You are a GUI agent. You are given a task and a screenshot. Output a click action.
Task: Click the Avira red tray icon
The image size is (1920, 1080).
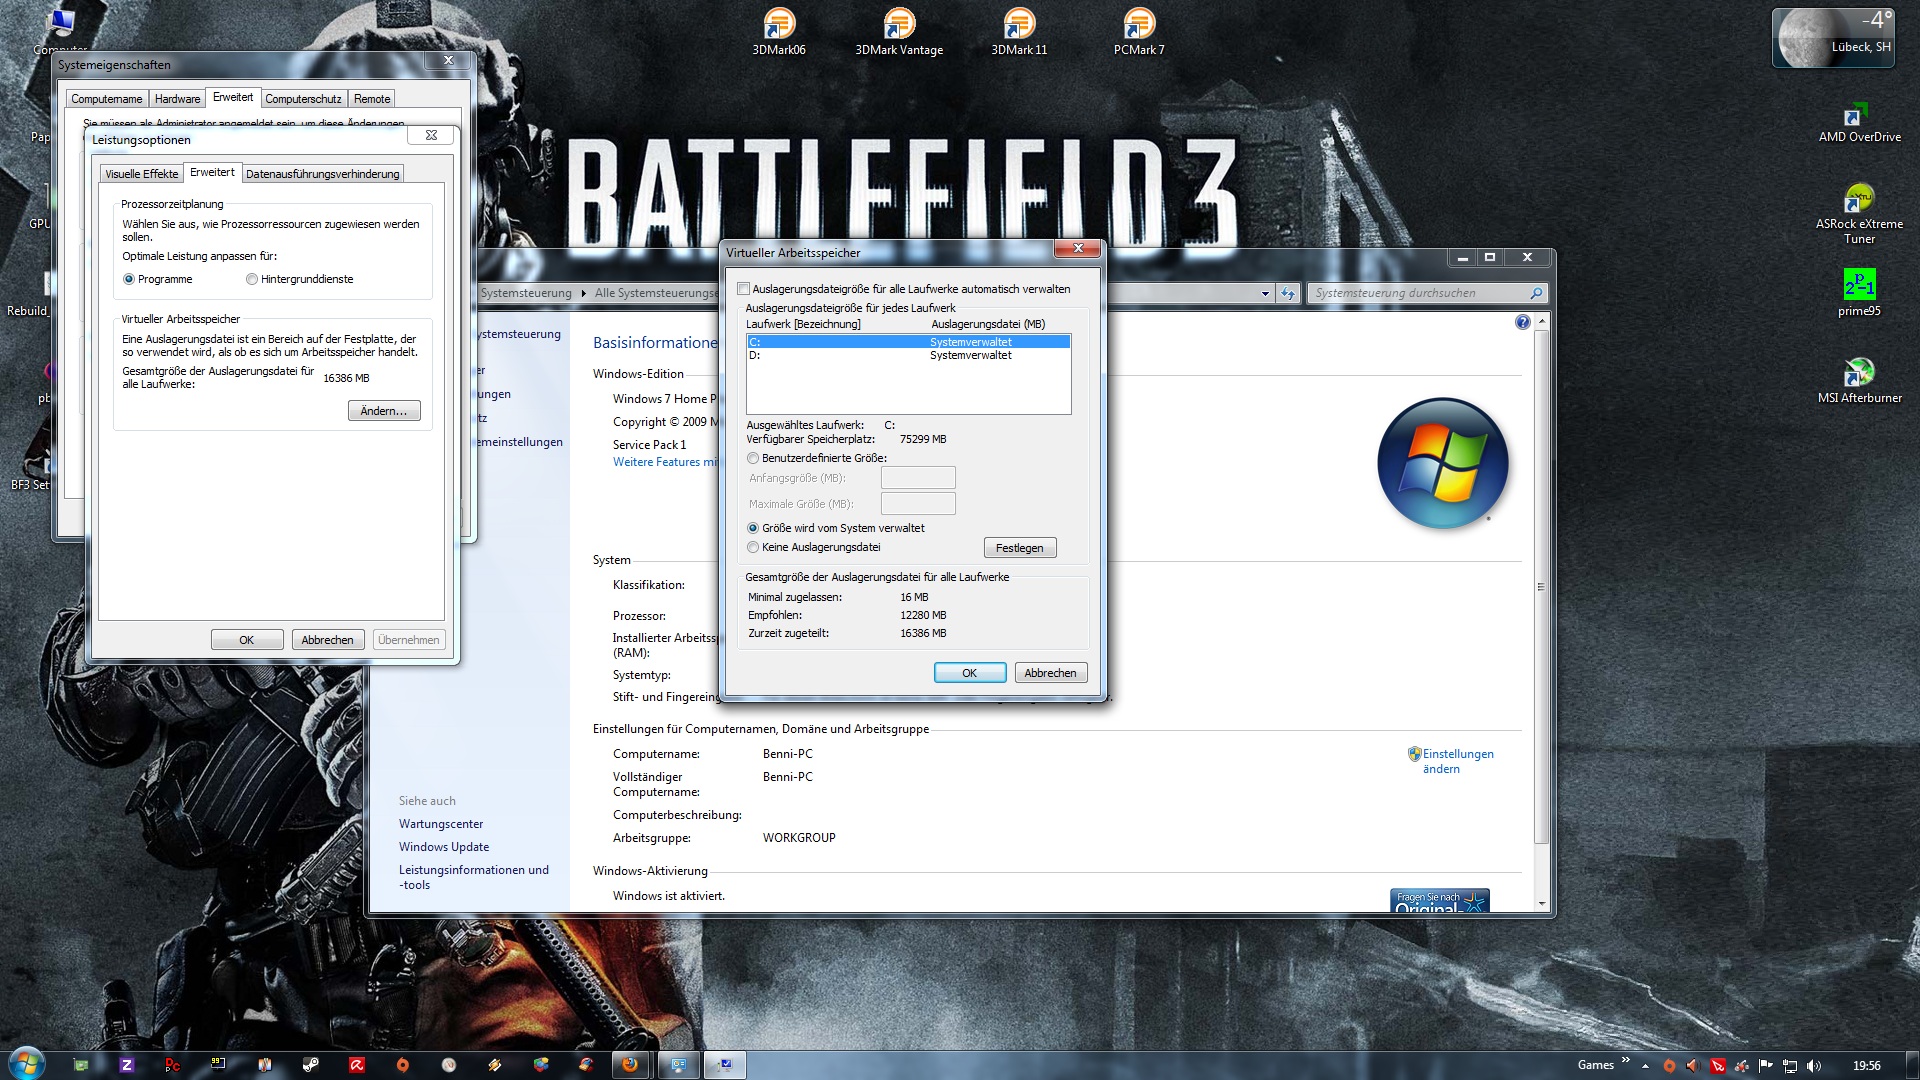pyautogui.click(x=1718, y=1066)
